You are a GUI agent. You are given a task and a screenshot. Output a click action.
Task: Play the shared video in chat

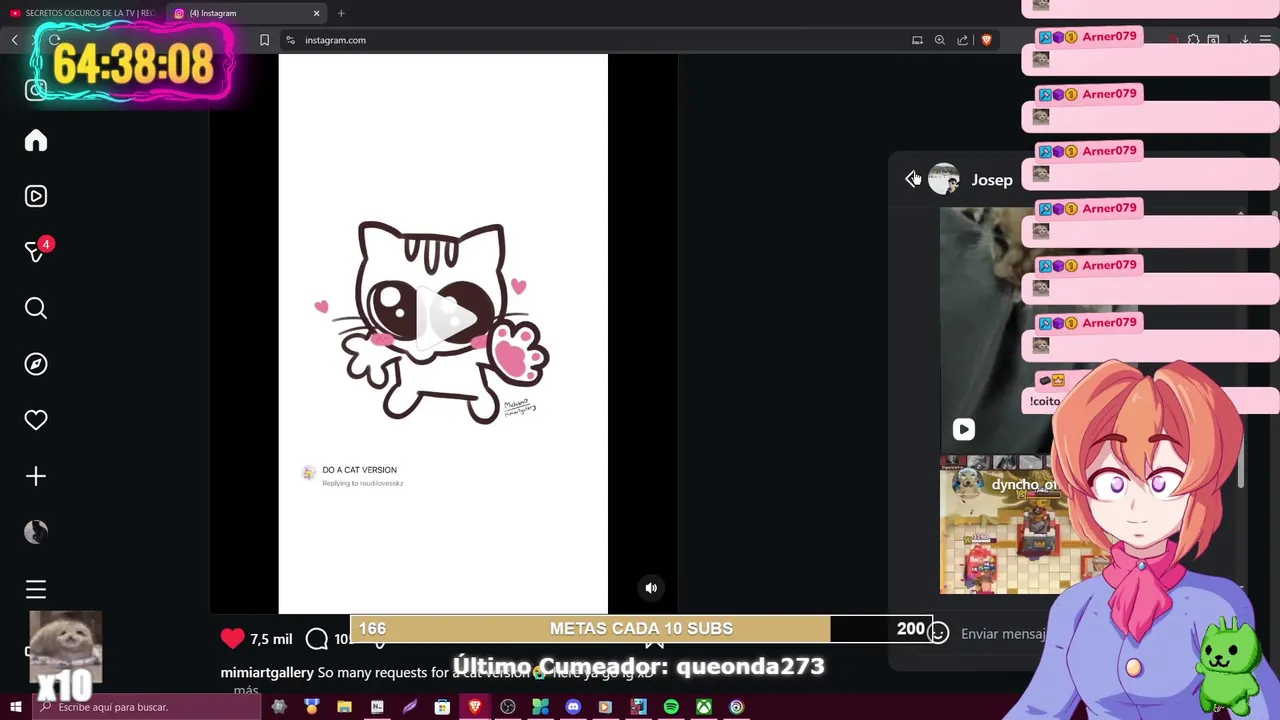click(x=963, y=429)
